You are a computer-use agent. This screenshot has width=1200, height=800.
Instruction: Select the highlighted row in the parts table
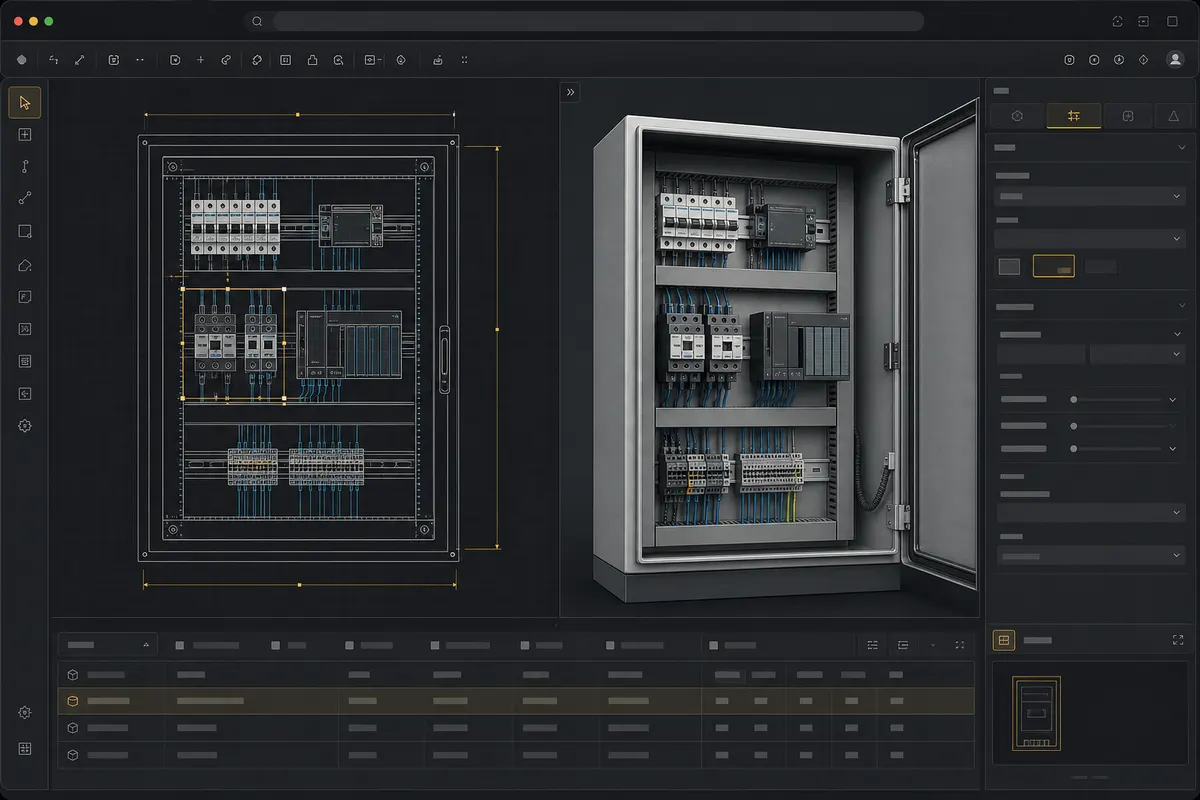point(516,701)
